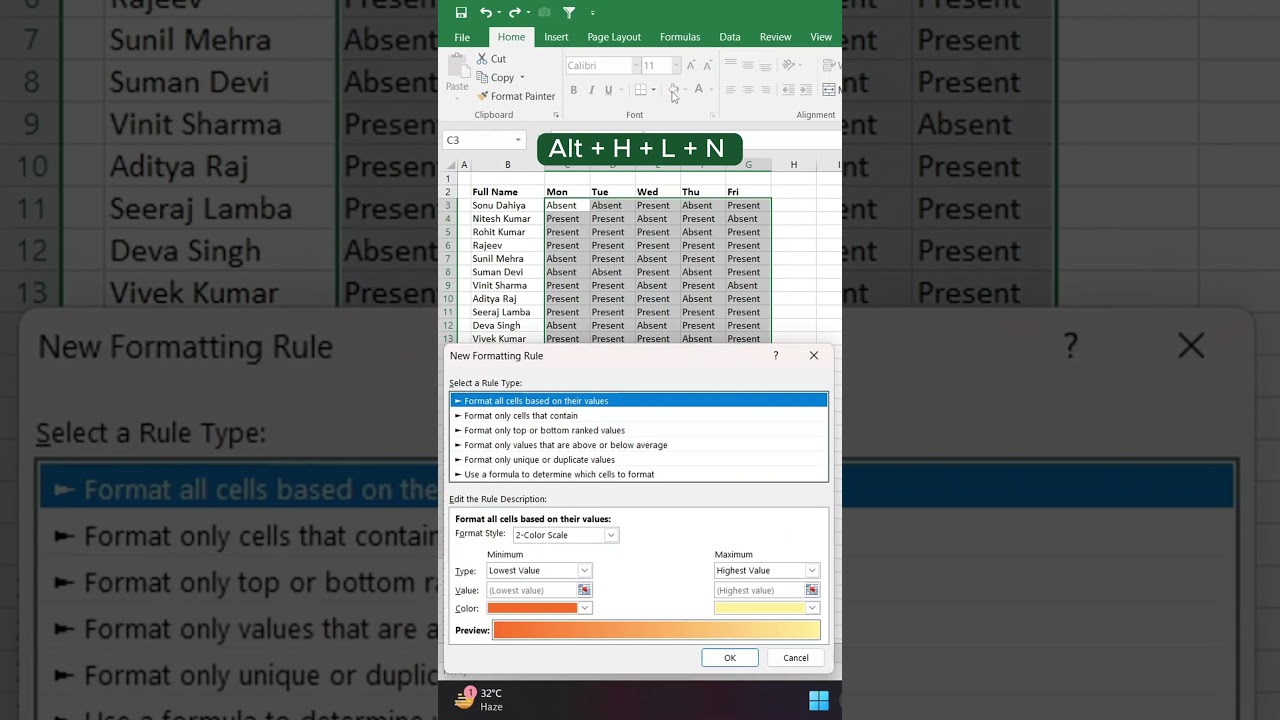Click OK to apply the formatting rule
Image resolution: width=1280 pixels, height=720 pixels.
point(729,657)
